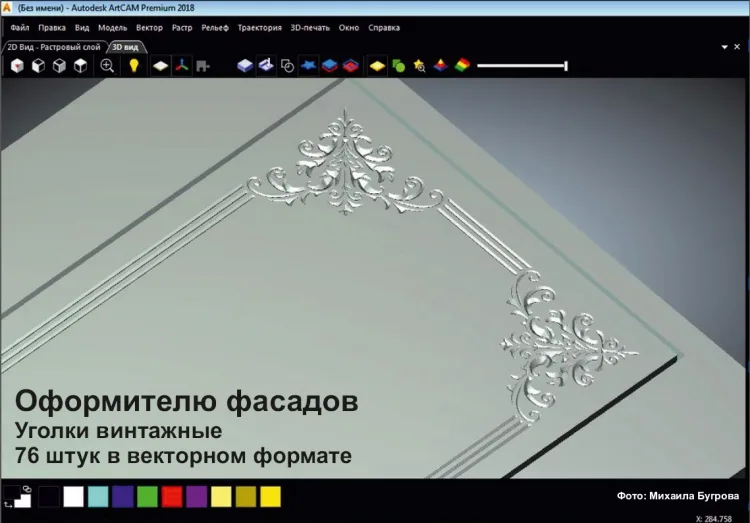Select the fourth cube view icon
Viewport: 750px width, 523px height.
pyautogui.click(x=80, y=66)
